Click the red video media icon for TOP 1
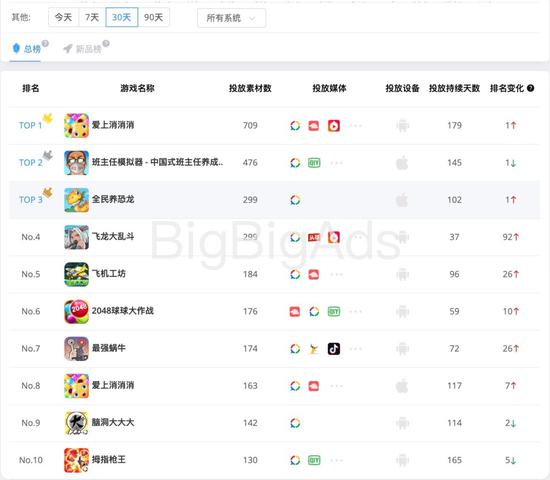The image size is (550, 480). point(334,125)
